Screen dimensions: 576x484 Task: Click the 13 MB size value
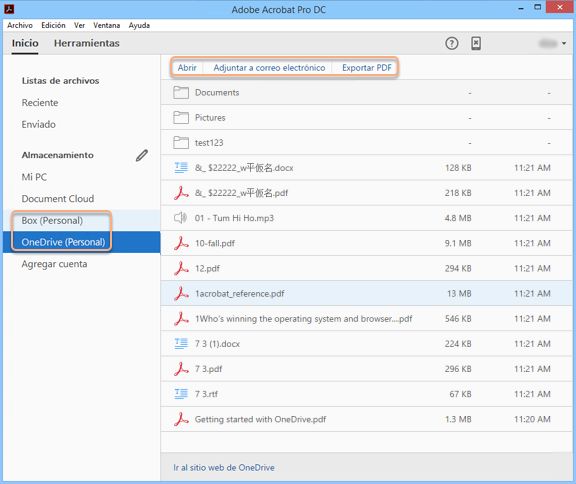(459, 293)
